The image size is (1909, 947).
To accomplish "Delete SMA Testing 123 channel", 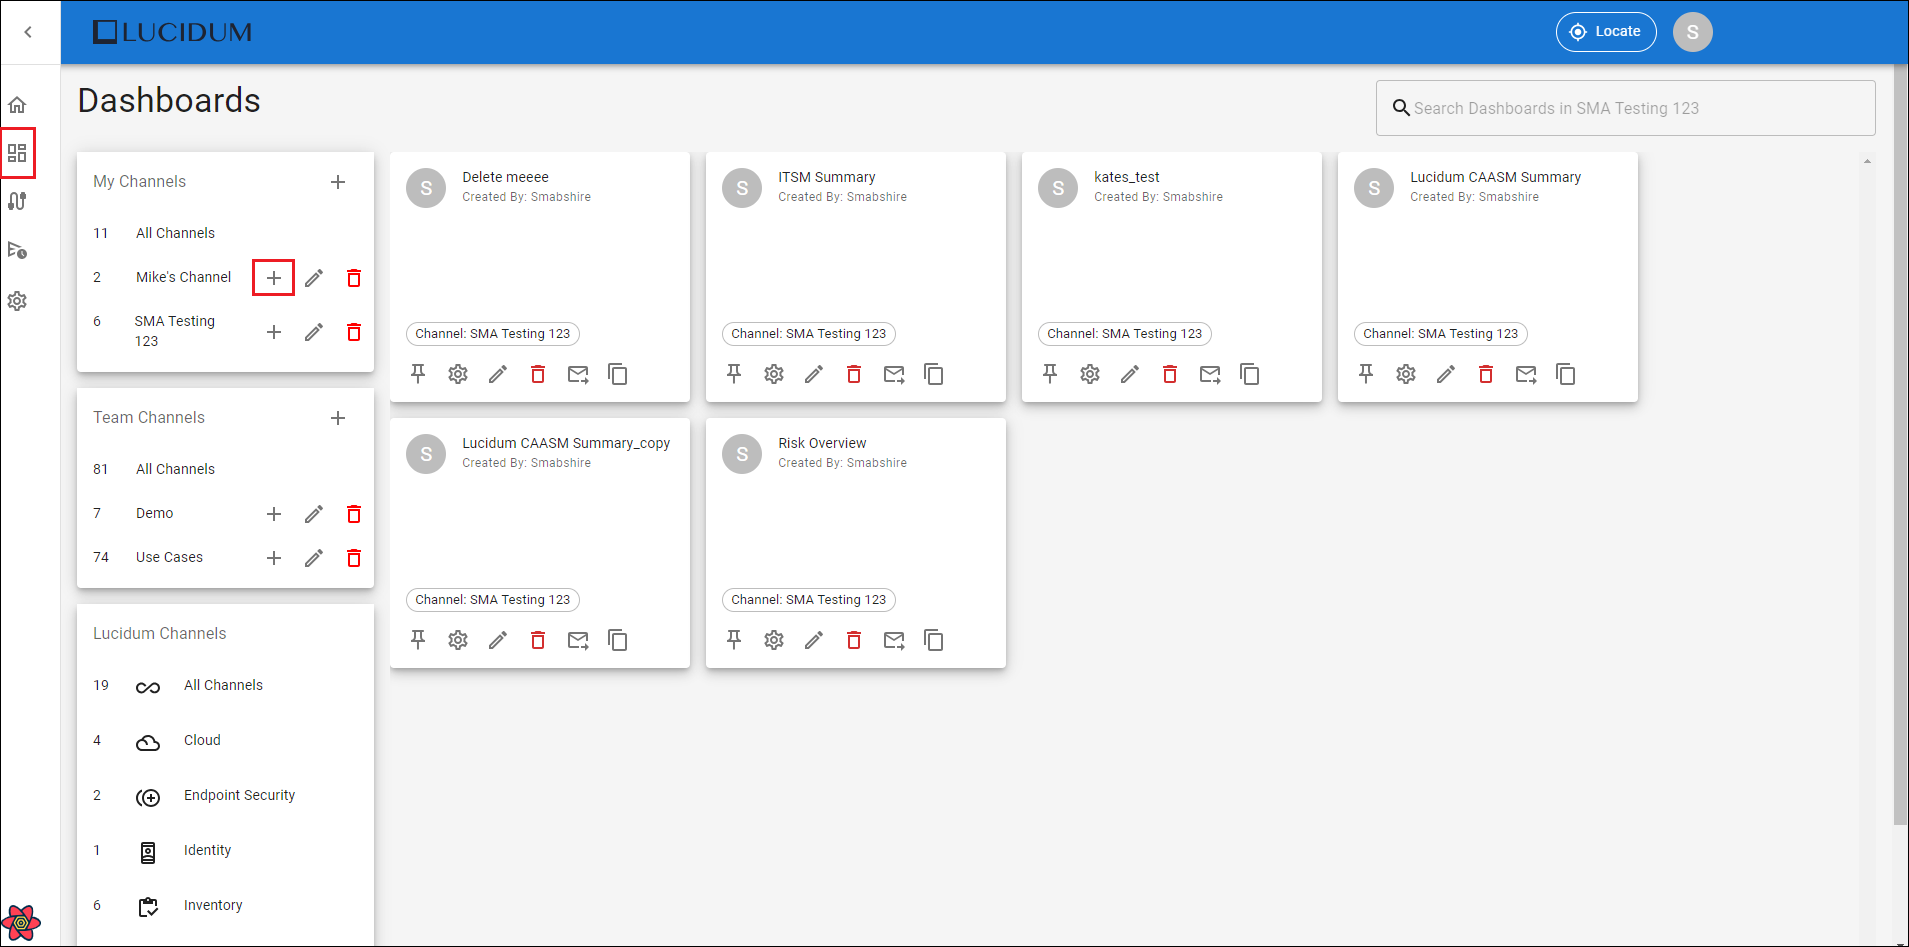I will coord(354,332).
